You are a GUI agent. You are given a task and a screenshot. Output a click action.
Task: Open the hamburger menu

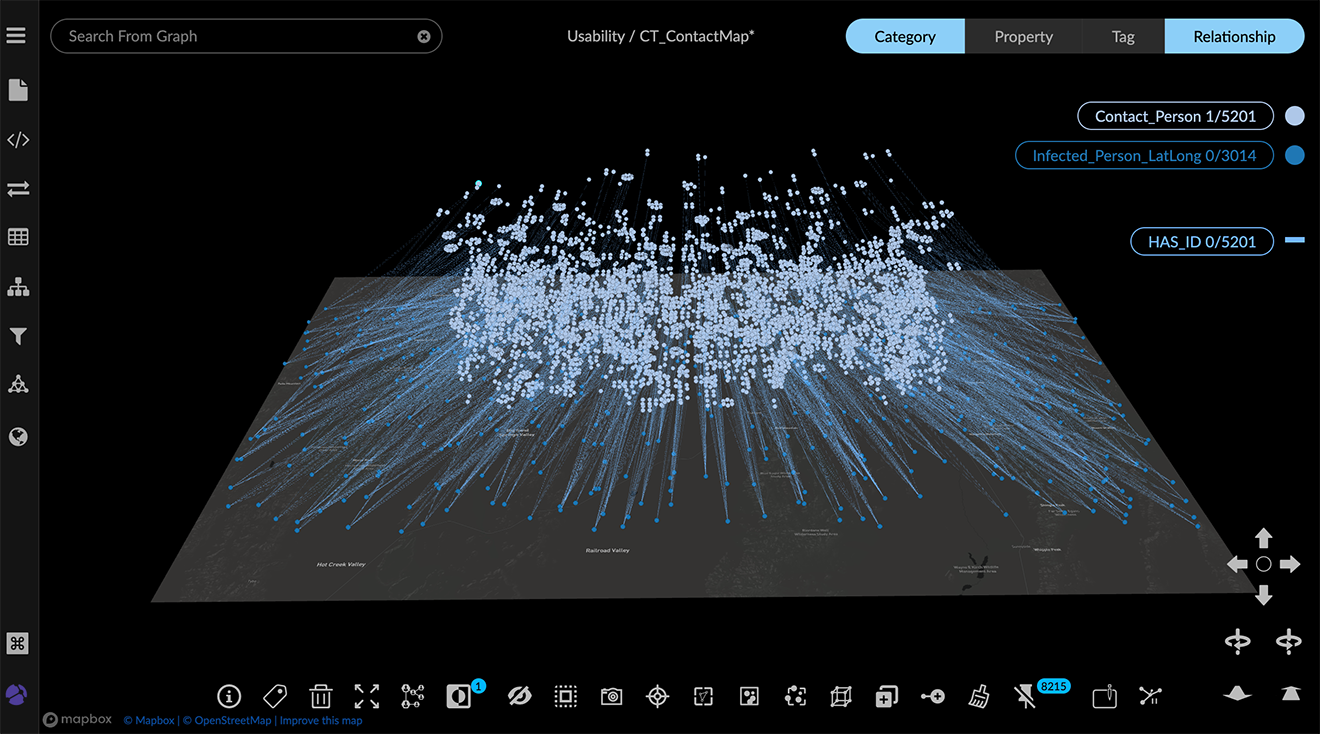(16, 36)
